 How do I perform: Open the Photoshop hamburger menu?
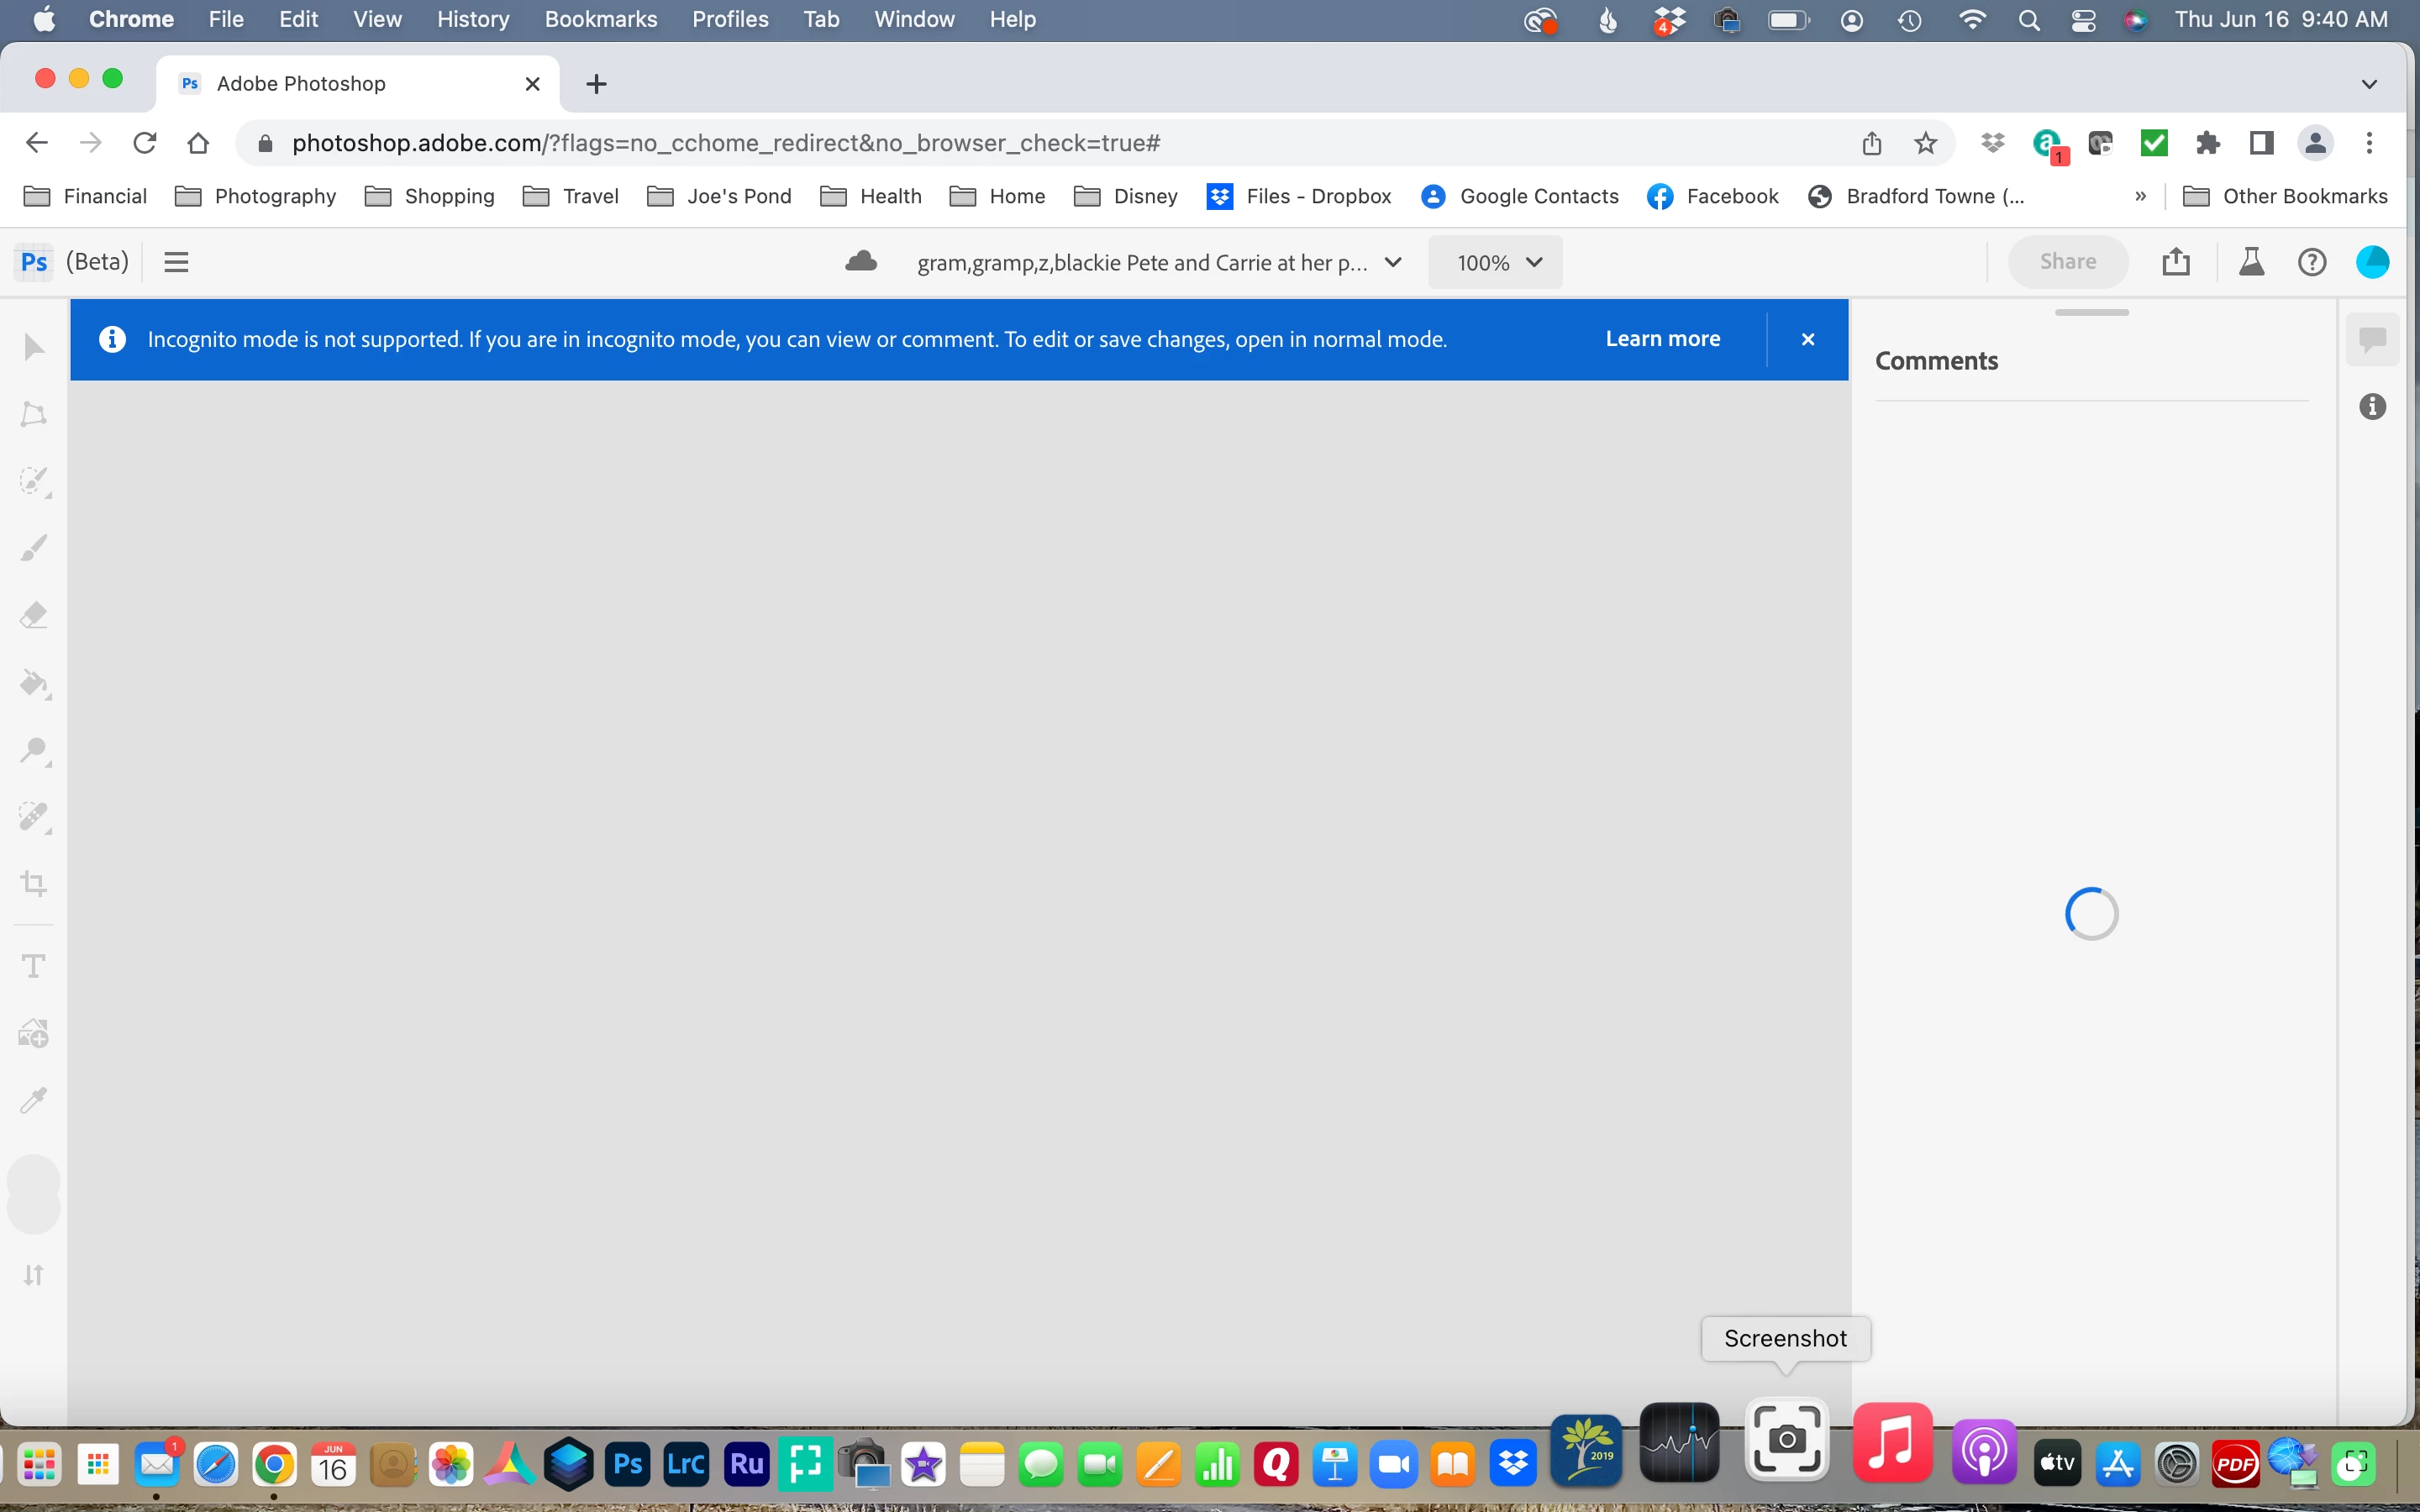pos(176,262)
